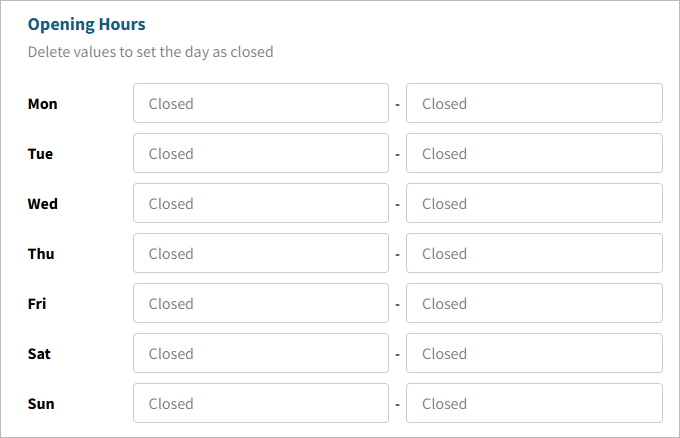
Task: Focus the Wednesday opening time field
Action: [x=260, y=203]
